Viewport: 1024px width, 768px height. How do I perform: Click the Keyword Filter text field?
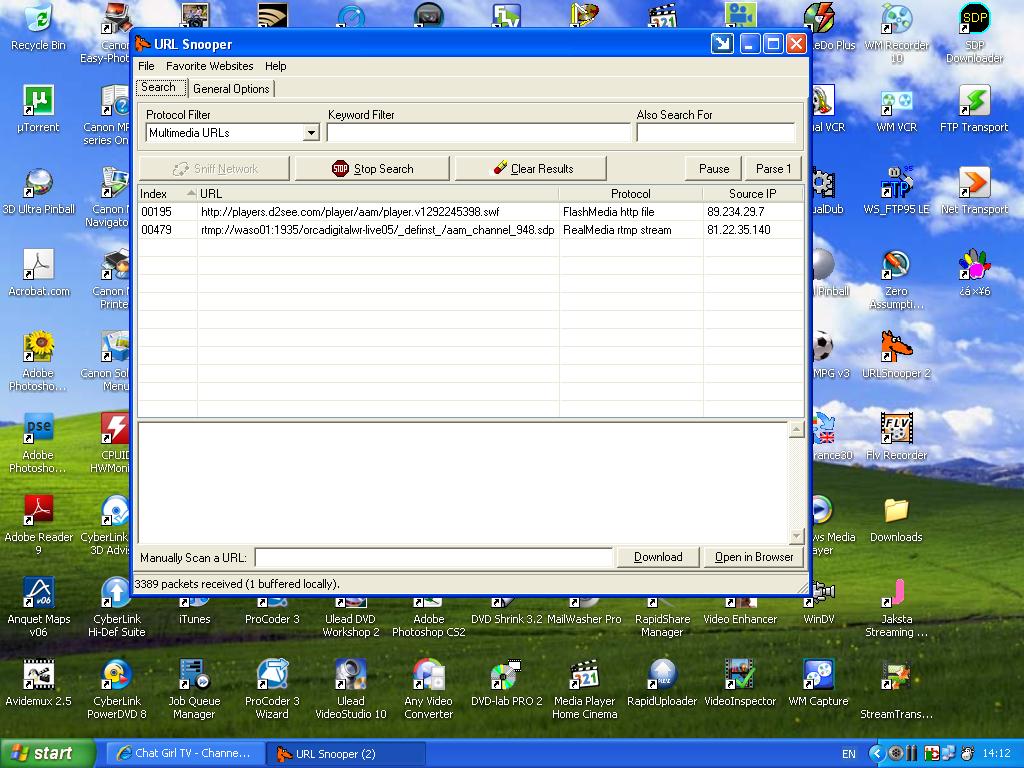coord(479,133)
